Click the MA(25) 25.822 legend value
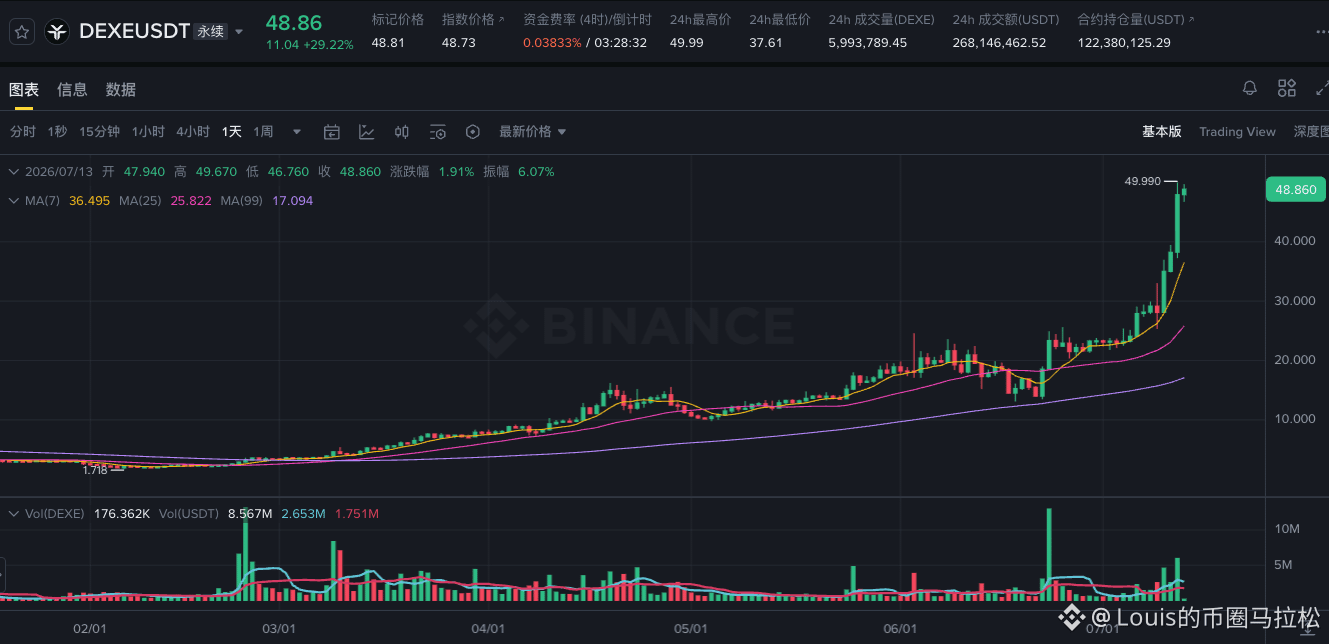This screenshot has width=1329, height=644. [x=191, y=201]
